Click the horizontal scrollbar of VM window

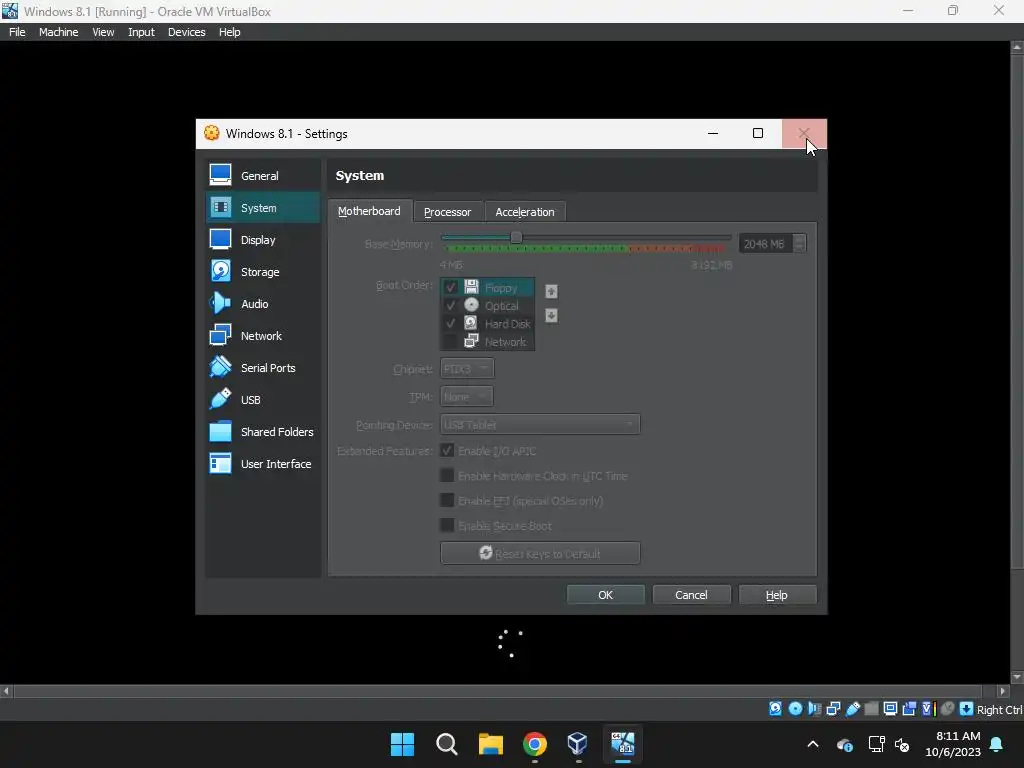[498, 691]
